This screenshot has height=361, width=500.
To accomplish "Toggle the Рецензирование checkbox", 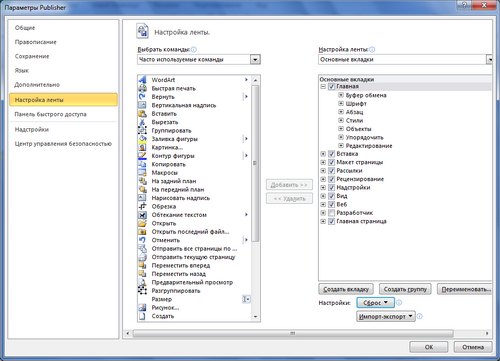I will click(x=332, y=179).
